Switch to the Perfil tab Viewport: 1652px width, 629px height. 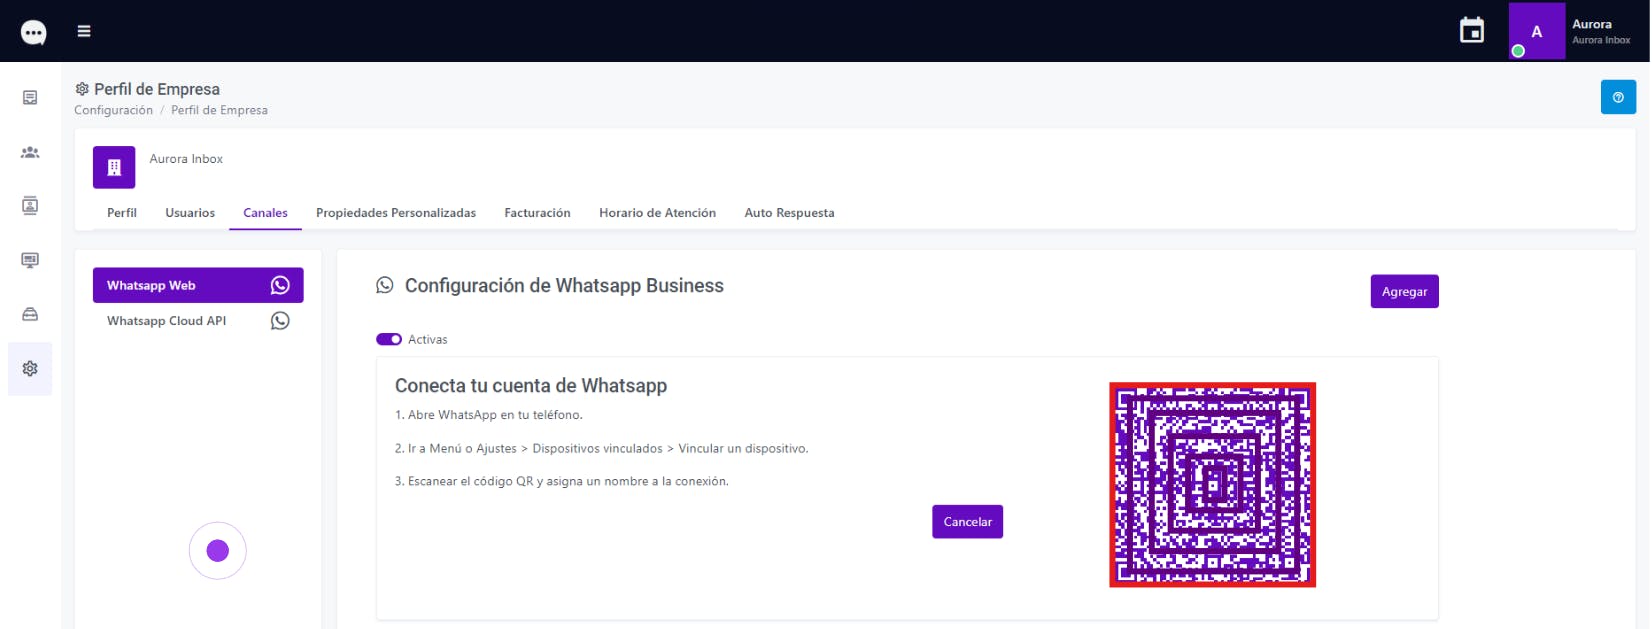(122, 213)
